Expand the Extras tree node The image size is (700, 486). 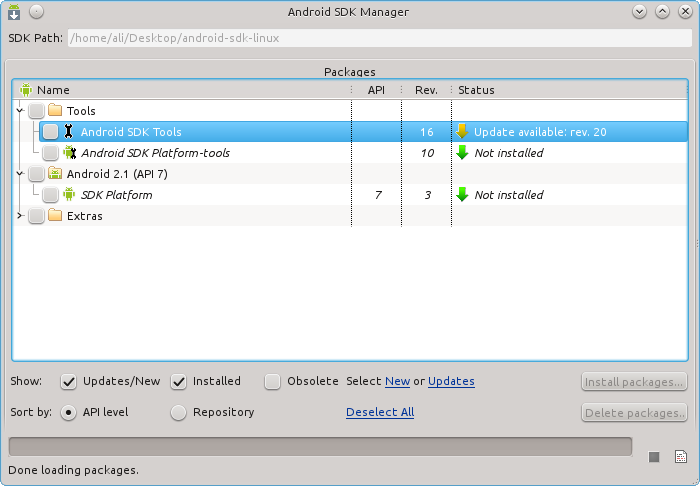tap(20, 216)
